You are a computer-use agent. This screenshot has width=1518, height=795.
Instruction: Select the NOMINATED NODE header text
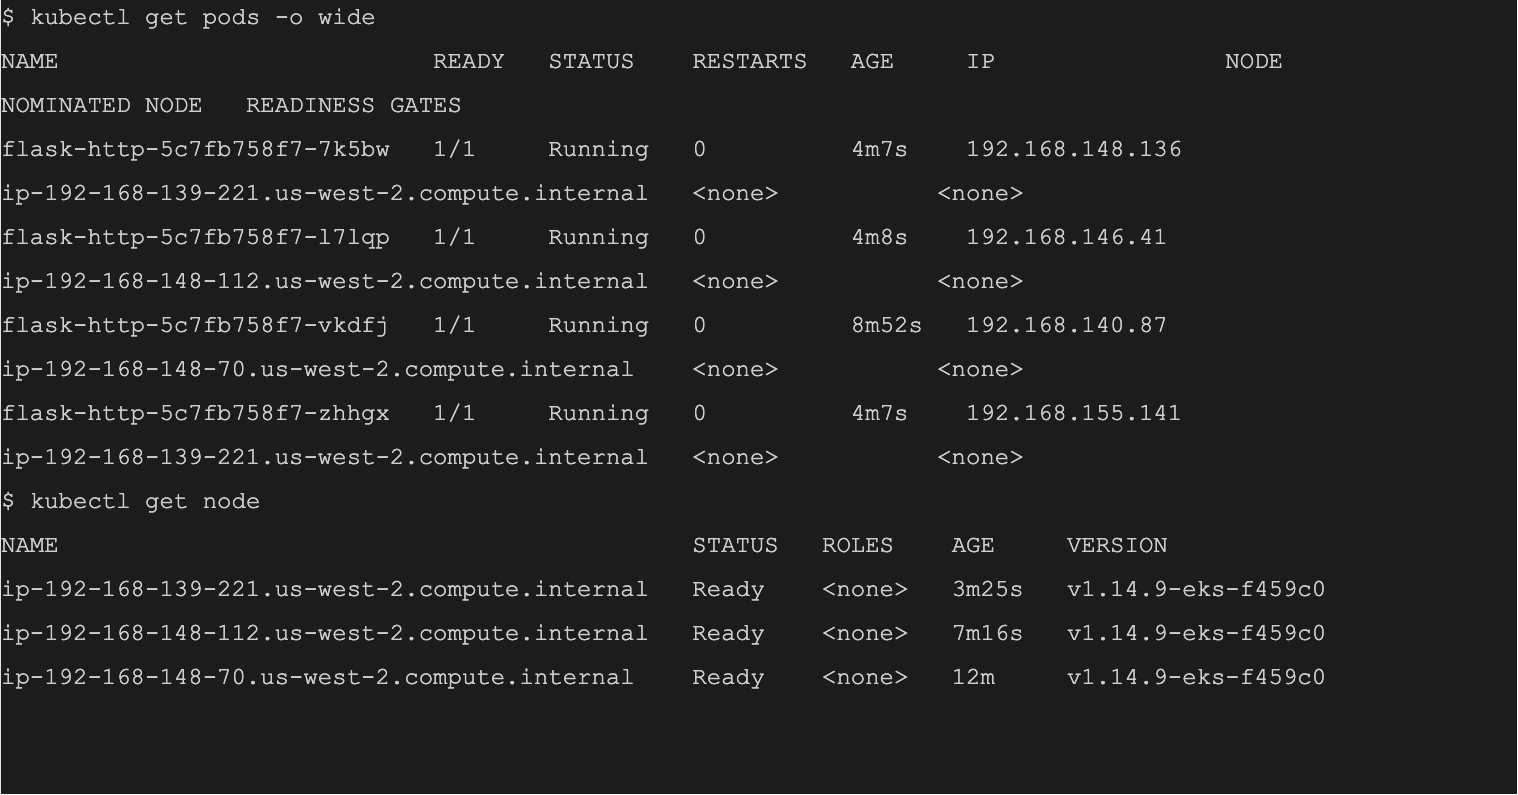[101, 106]
